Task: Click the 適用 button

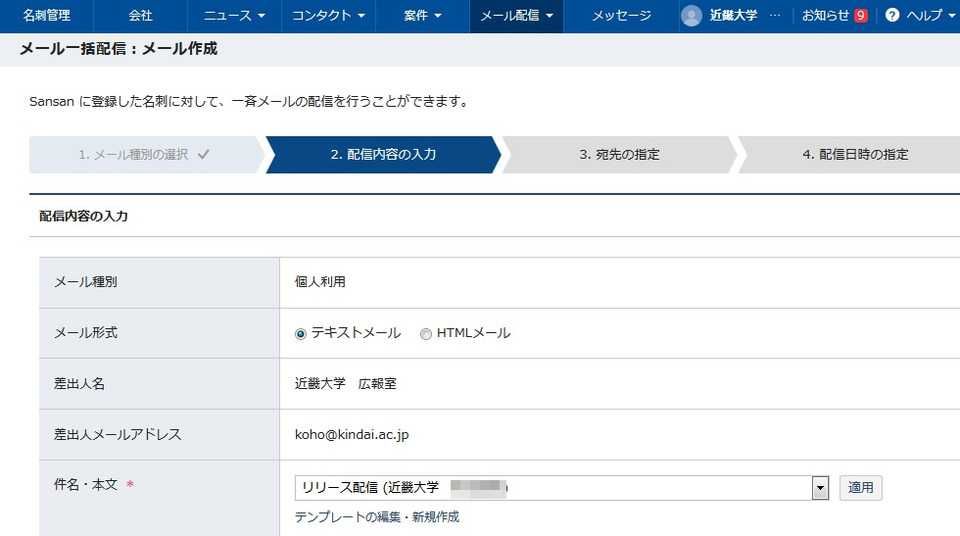Action: point(860,488)
